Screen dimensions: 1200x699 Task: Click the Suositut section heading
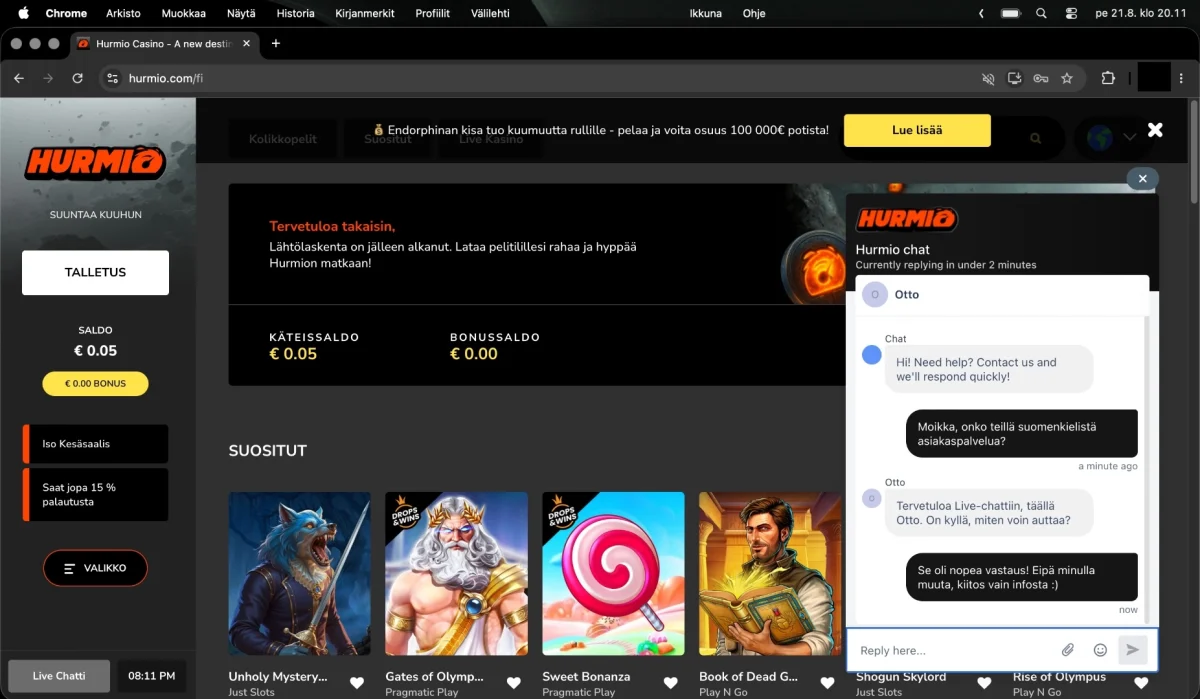pos(268,451)
